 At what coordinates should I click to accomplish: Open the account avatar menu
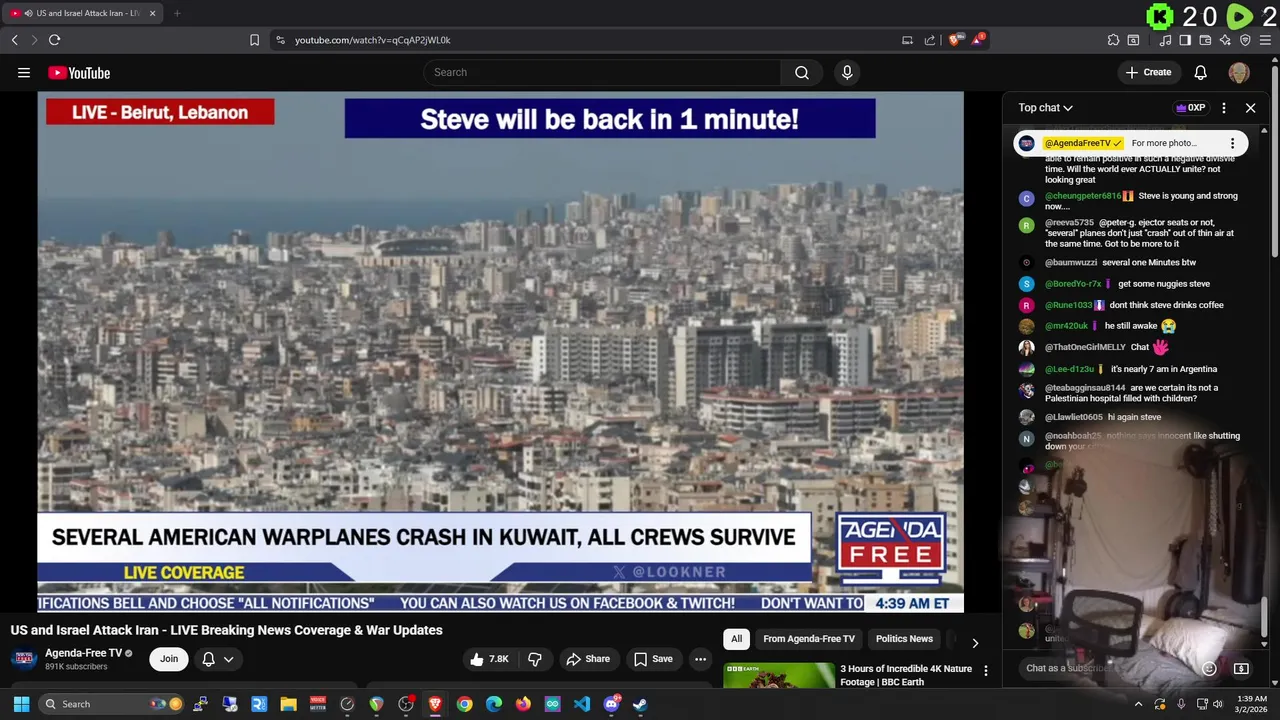[x=1239, y=72]
